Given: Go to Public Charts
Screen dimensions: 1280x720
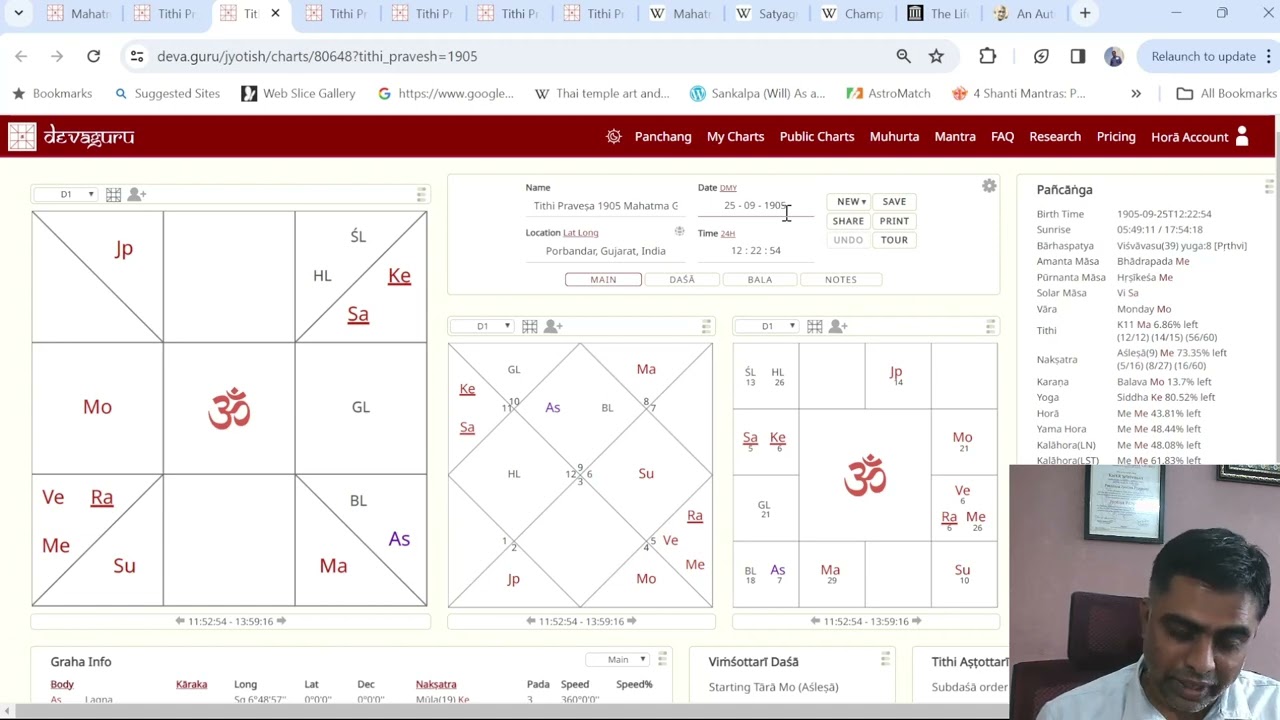Looking at the screenshot, I should tap(817, 137).
